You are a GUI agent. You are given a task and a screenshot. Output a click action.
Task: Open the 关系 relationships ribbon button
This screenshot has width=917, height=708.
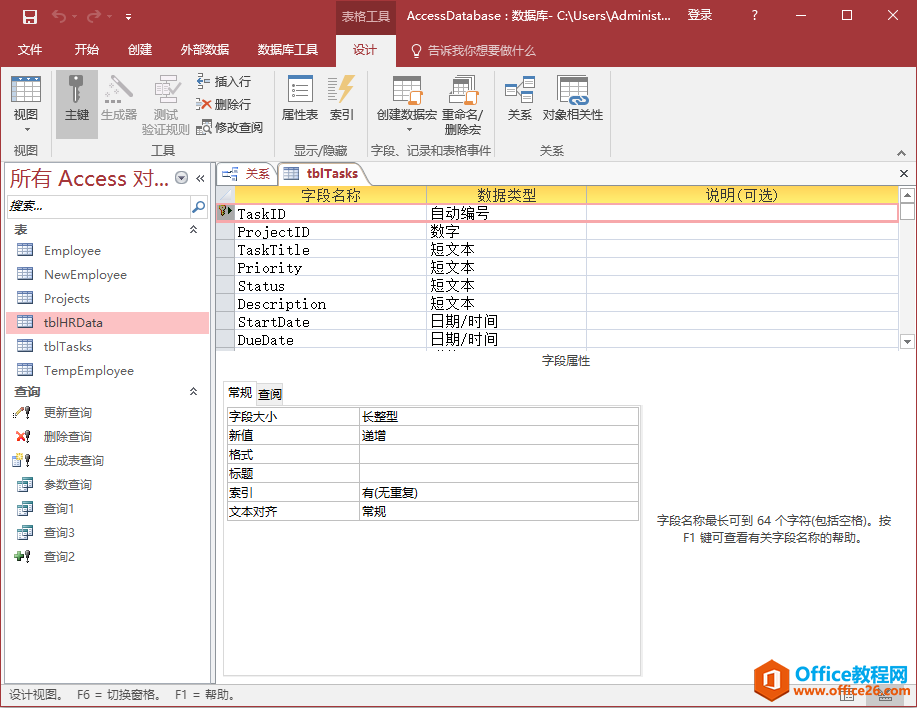(x=519, y=98)
